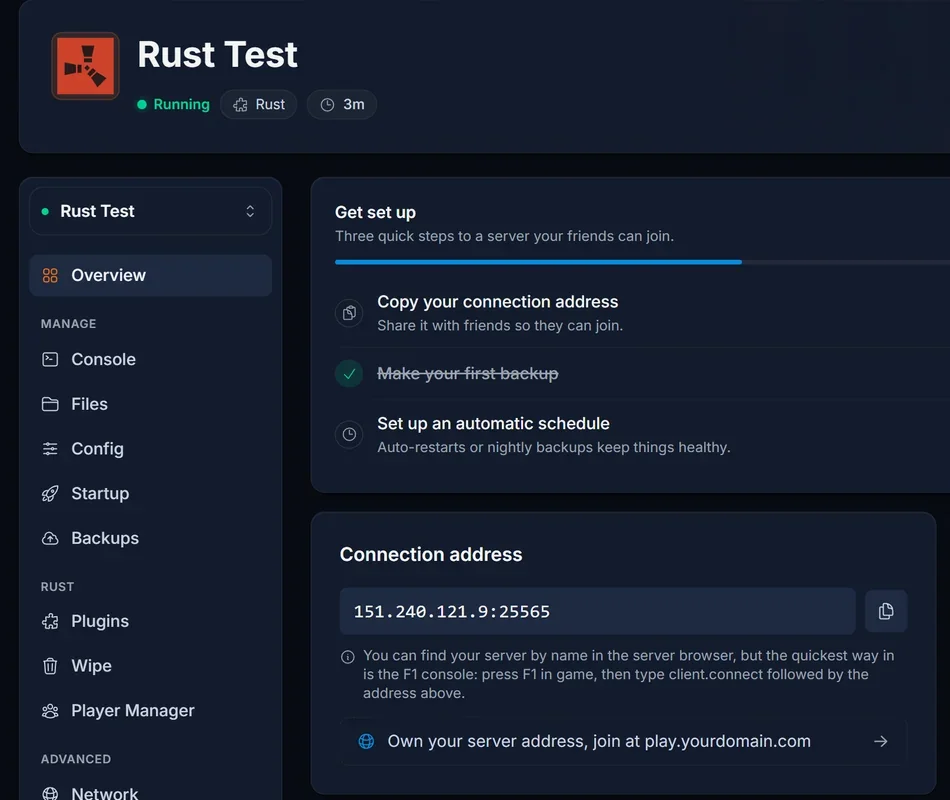Open the Wipe page
The width and height of the screenshot is (950, 800).
150,666
